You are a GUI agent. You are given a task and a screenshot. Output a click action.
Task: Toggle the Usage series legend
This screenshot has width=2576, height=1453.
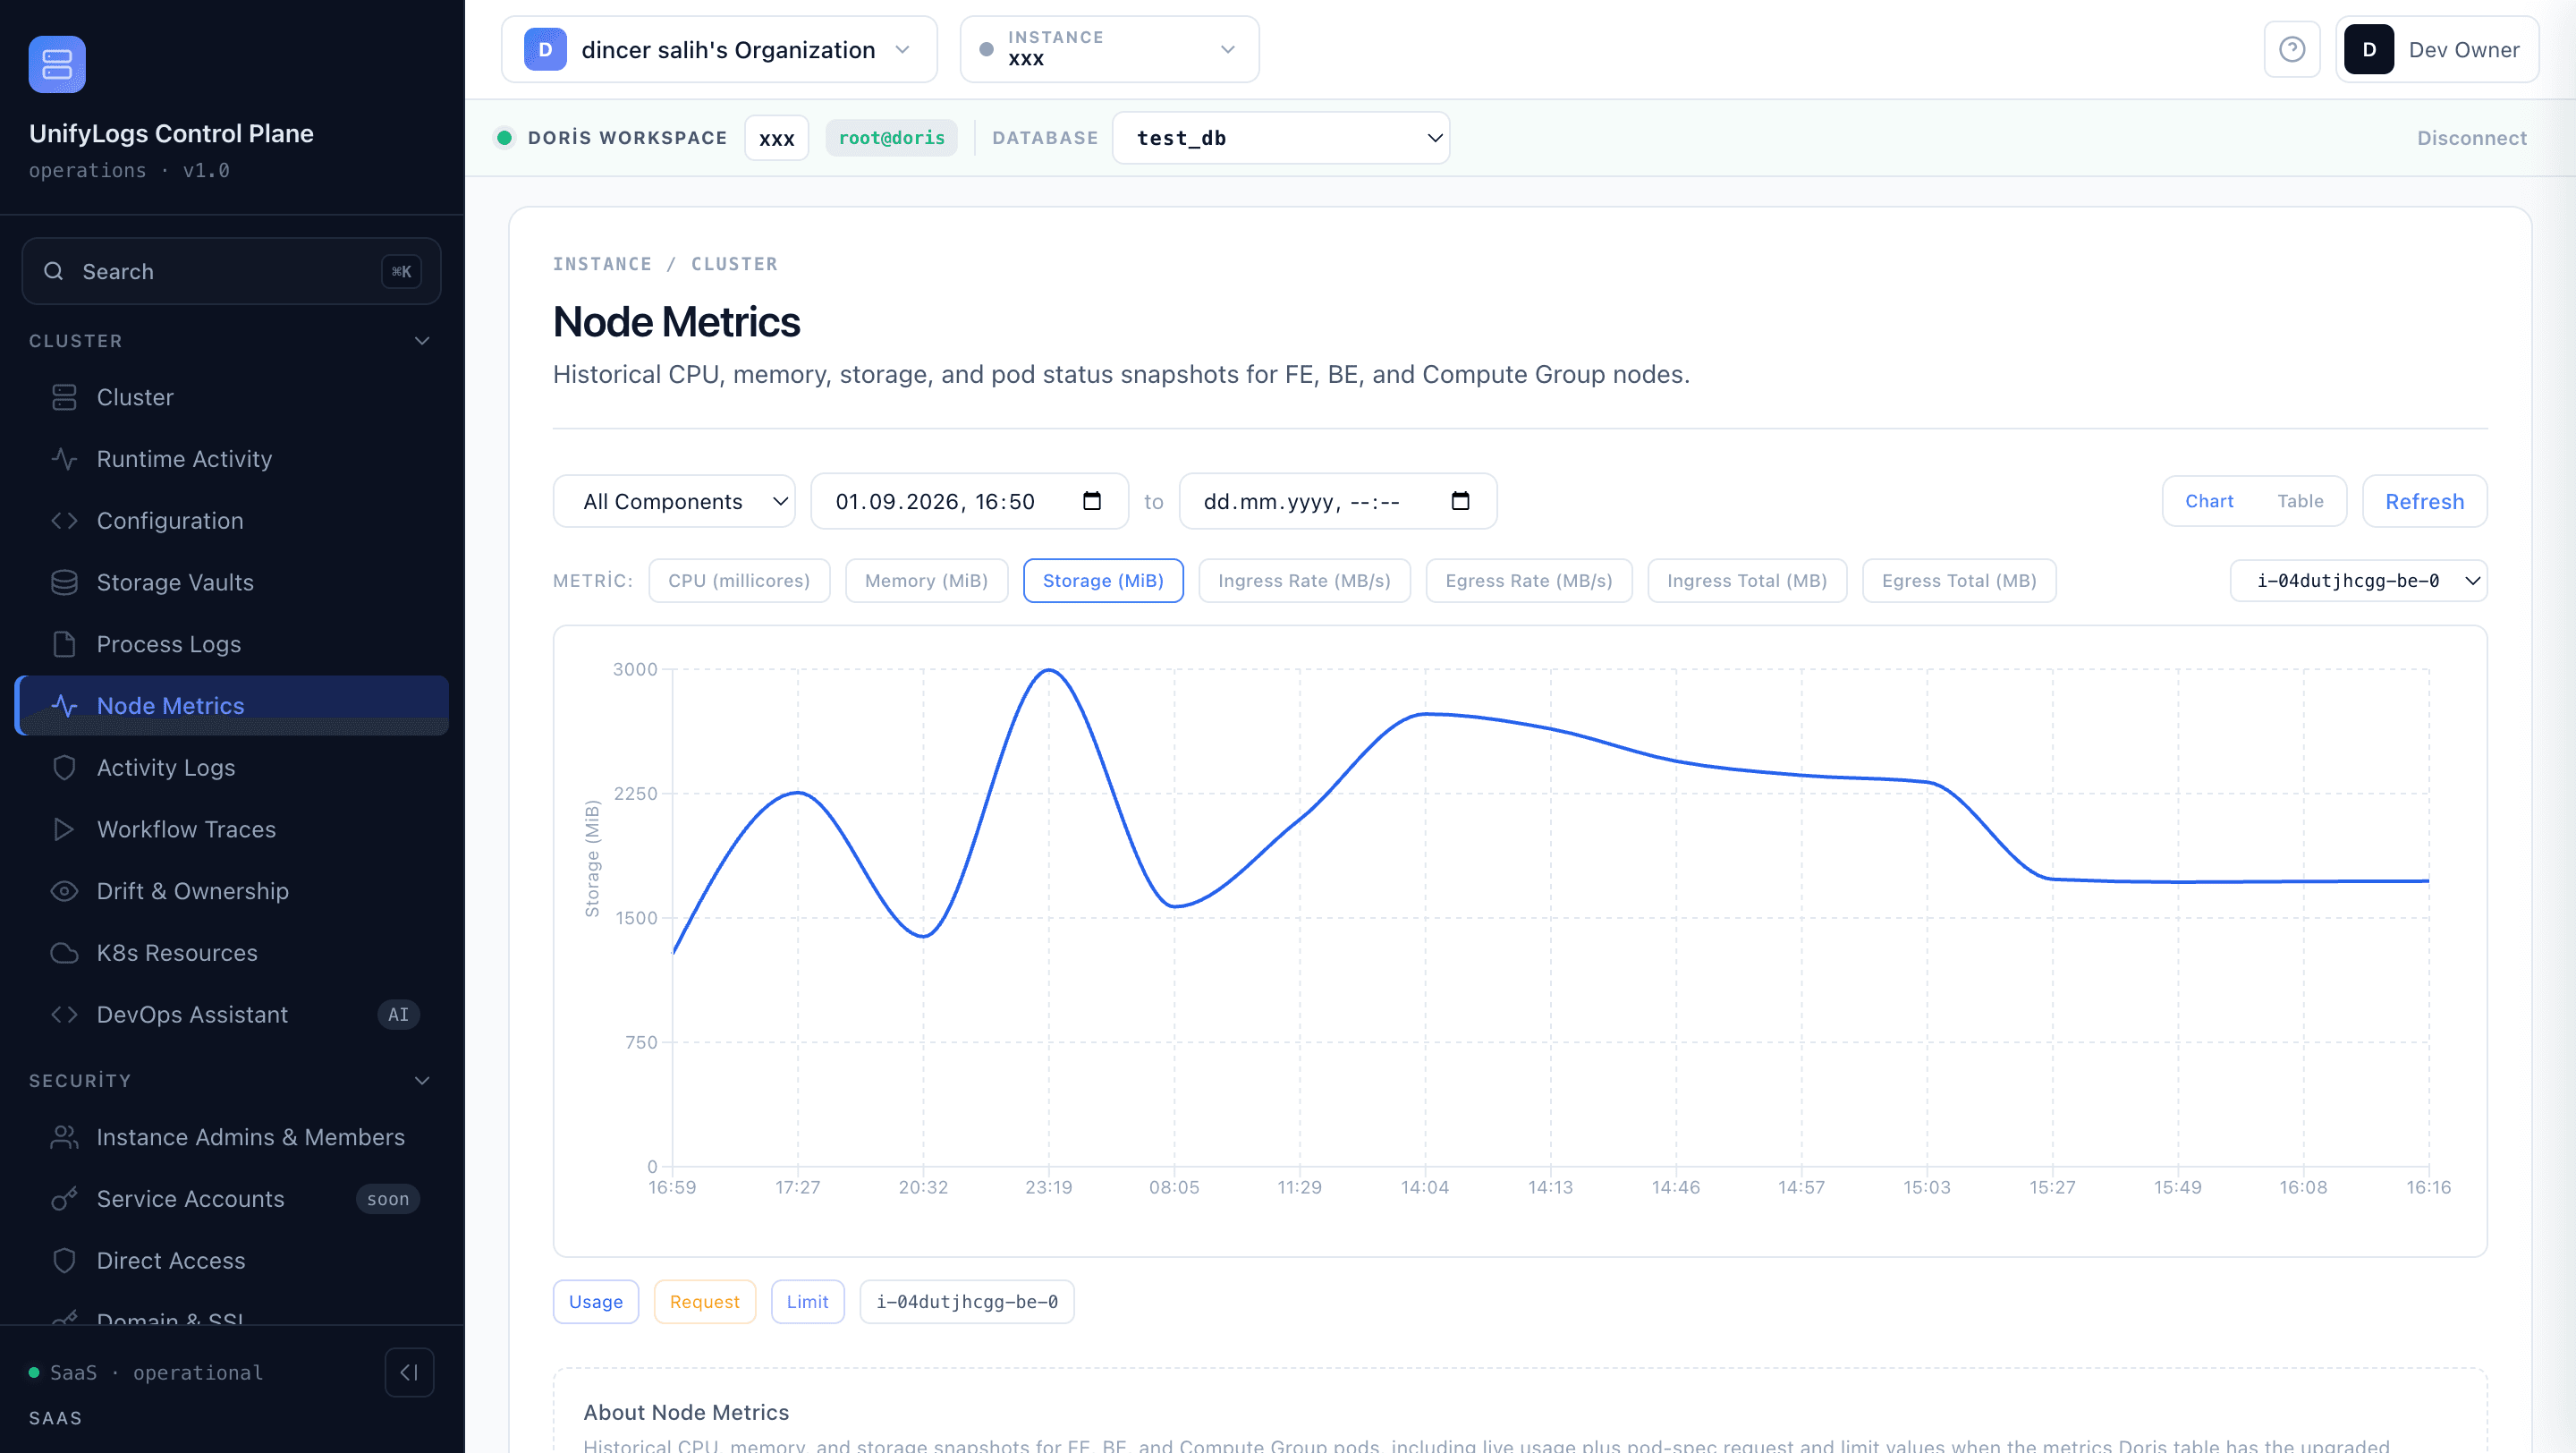(596, 1302)
